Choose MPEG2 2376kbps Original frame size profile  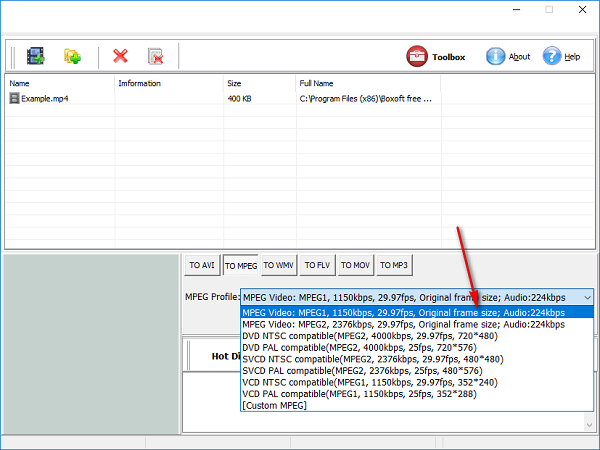417,324
